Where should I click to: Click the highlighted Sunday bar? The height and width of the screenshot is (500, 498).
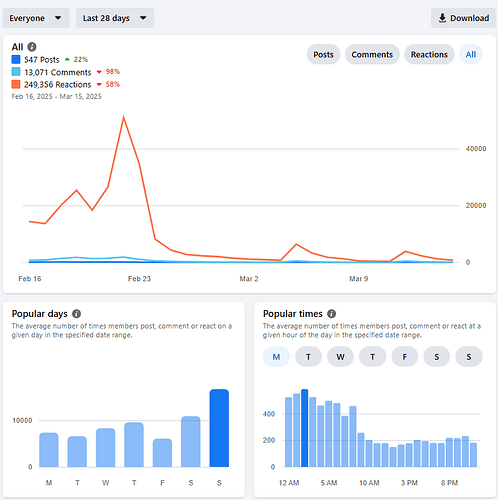pyautogui.click(x=219, y=428)
